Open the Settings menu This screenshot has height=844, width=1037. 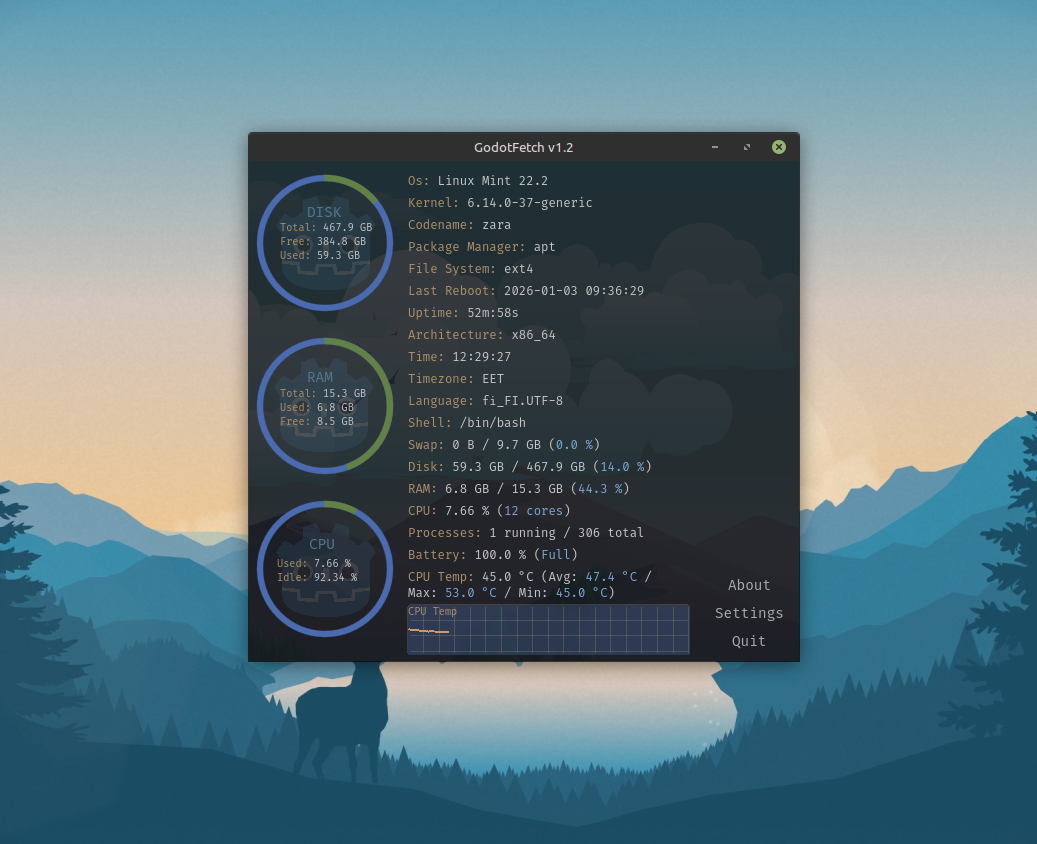click(x=749, y=613)
